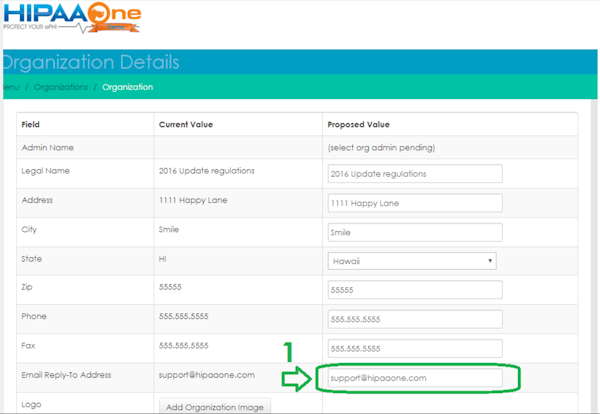Image resolution: width=600 pixels, height=414 pixels.
Task: Click the '(select org admin pending)' text
Action: point(380,148)
